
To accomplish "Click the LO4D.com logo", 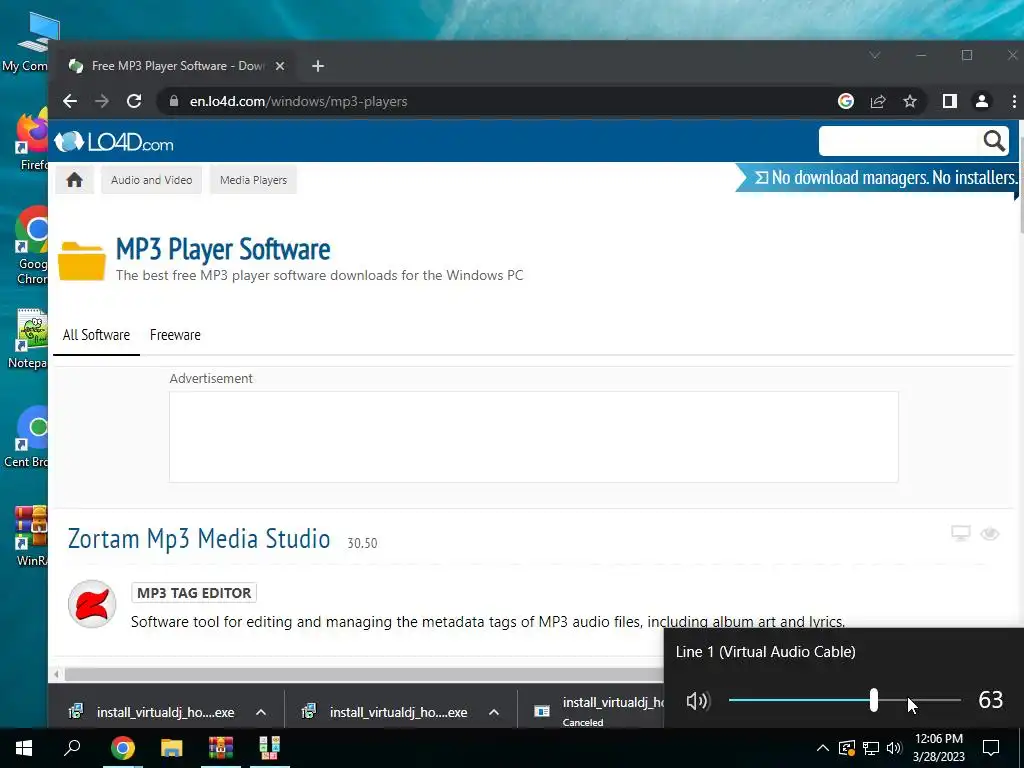I will pos(114,142).
